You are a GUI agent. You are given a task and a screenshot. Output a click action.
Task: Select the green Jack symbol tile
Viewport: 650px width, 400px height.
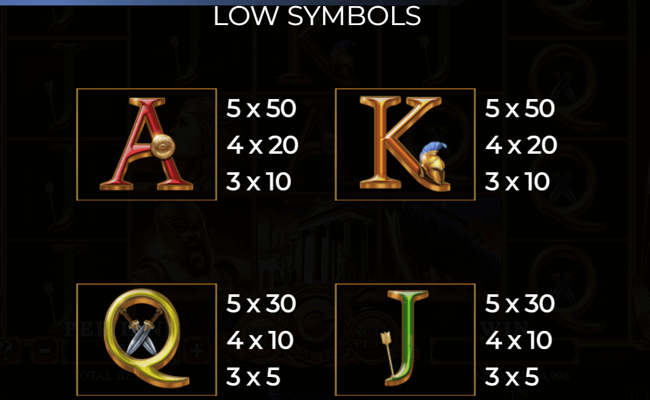[405, 339]
